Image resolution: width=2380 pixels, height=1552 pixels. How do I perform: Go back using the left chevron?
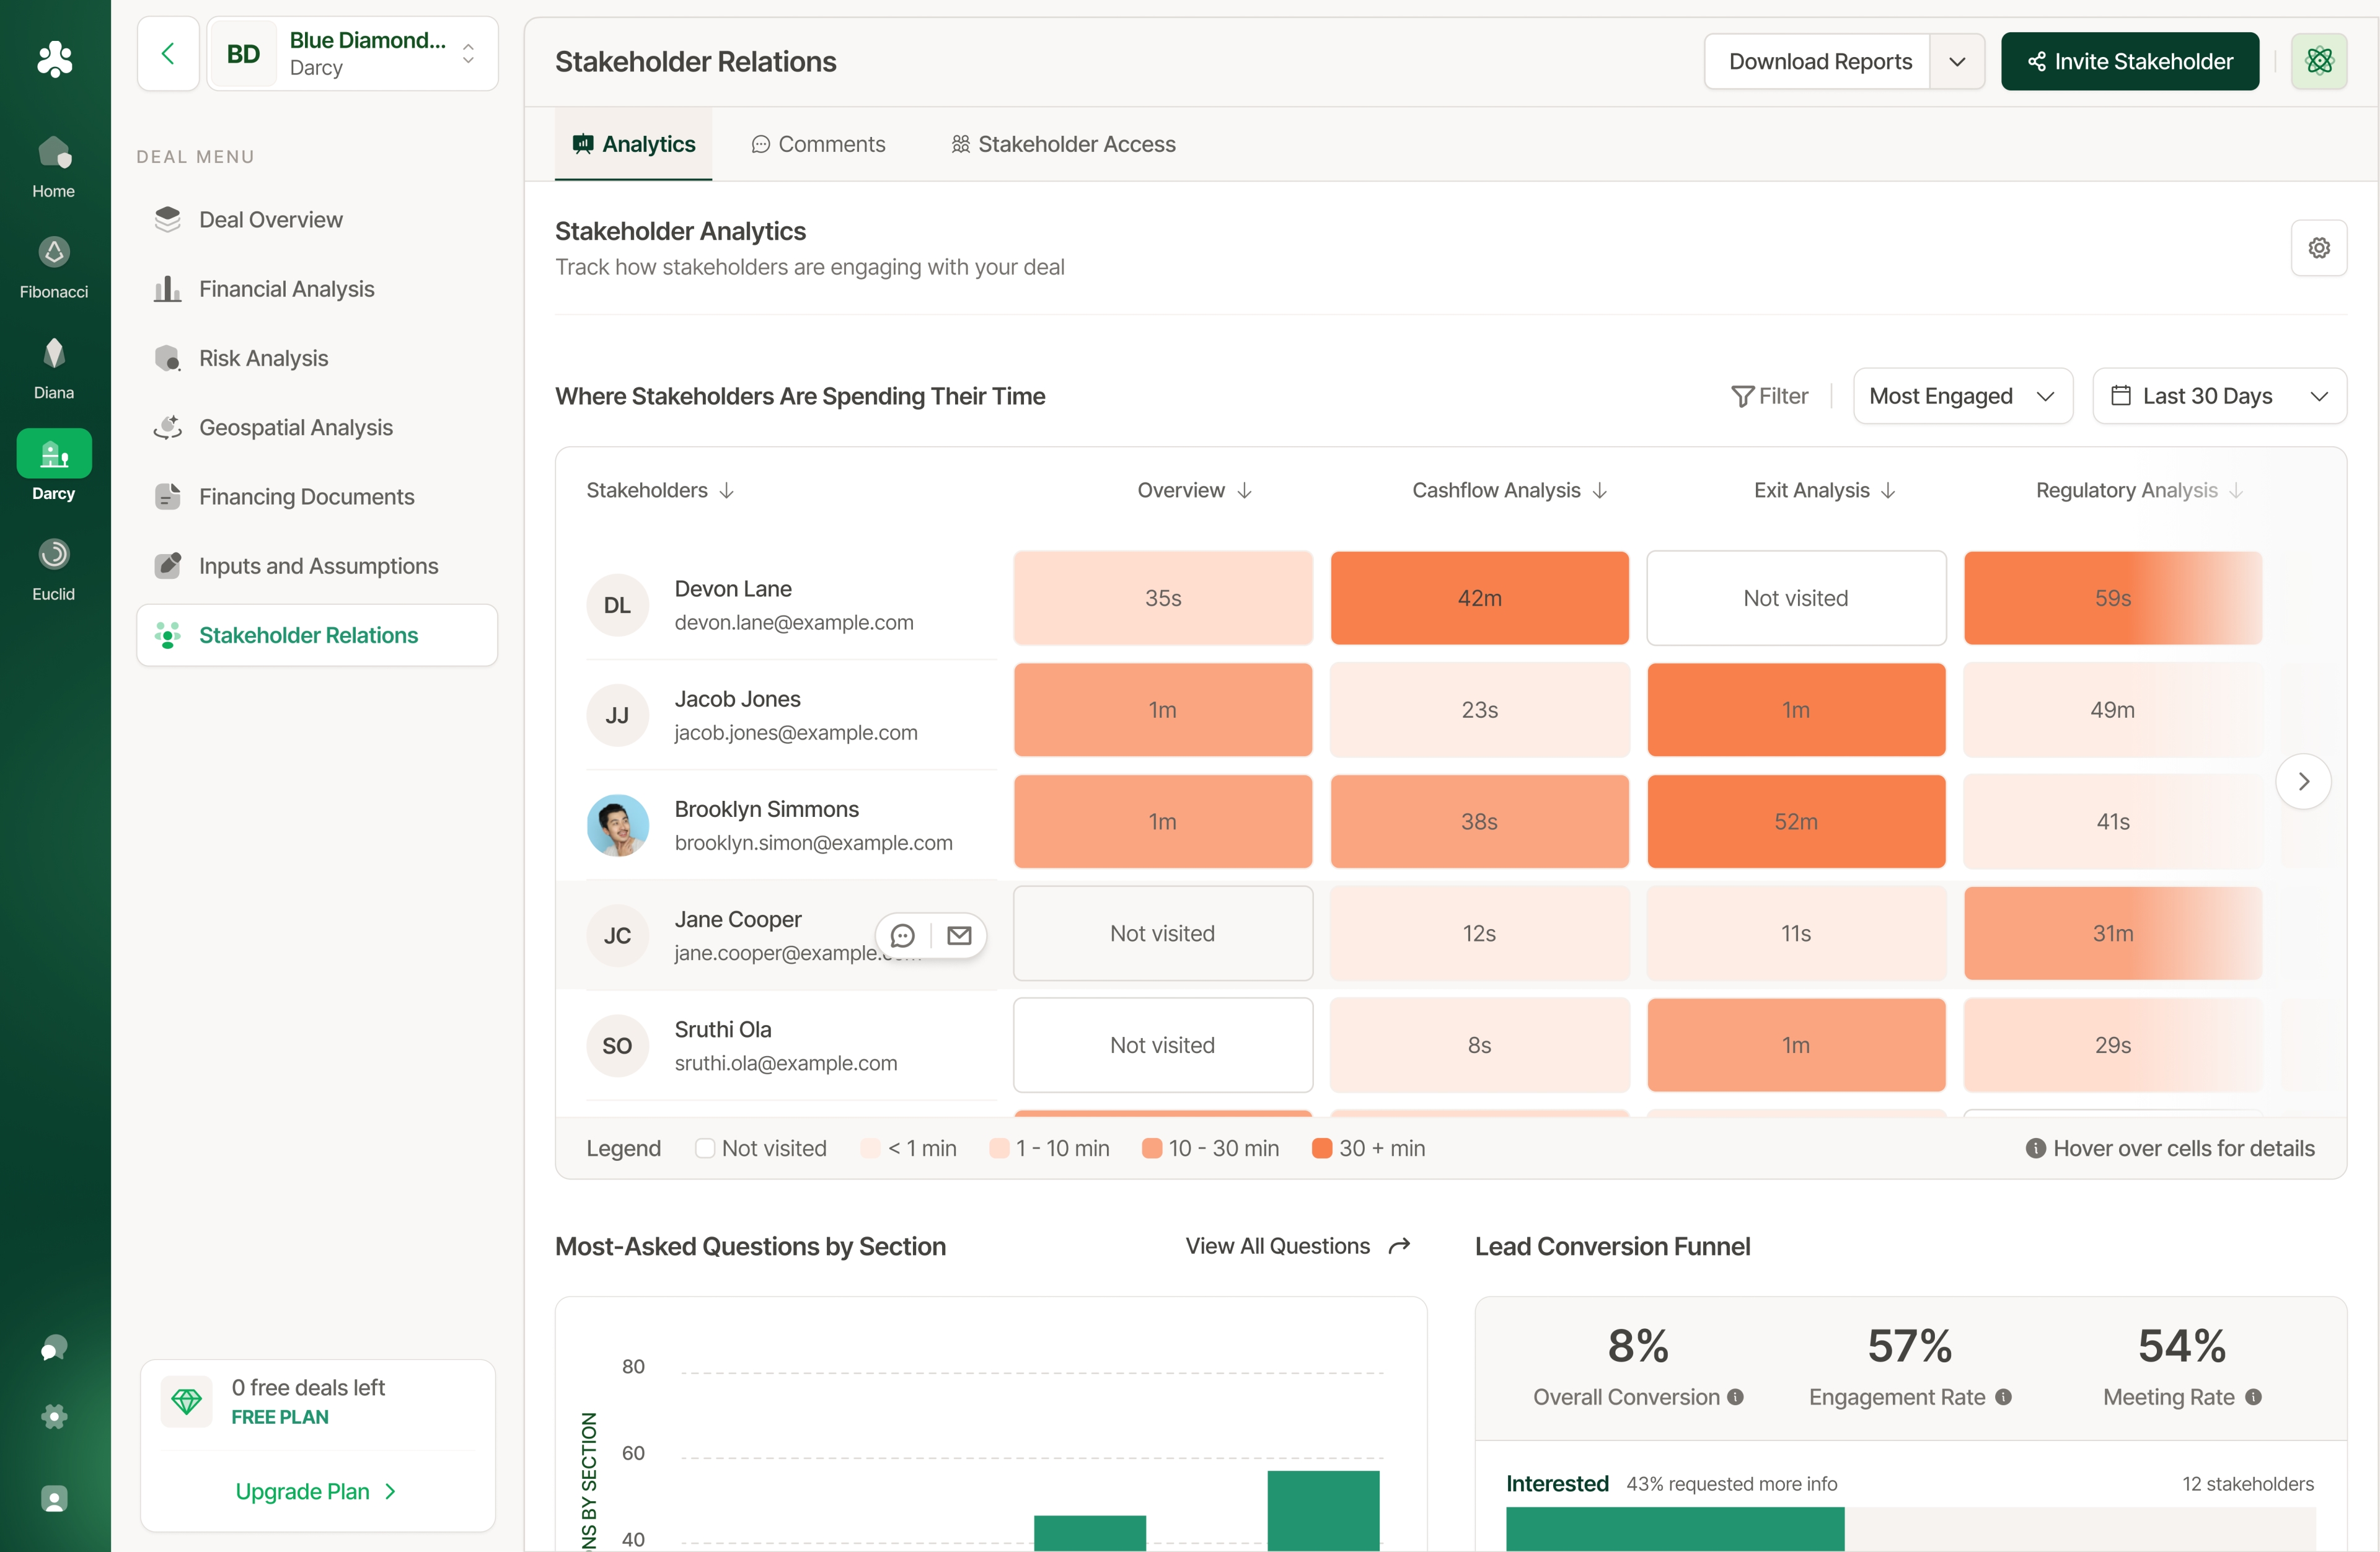[x=168, y=54]
